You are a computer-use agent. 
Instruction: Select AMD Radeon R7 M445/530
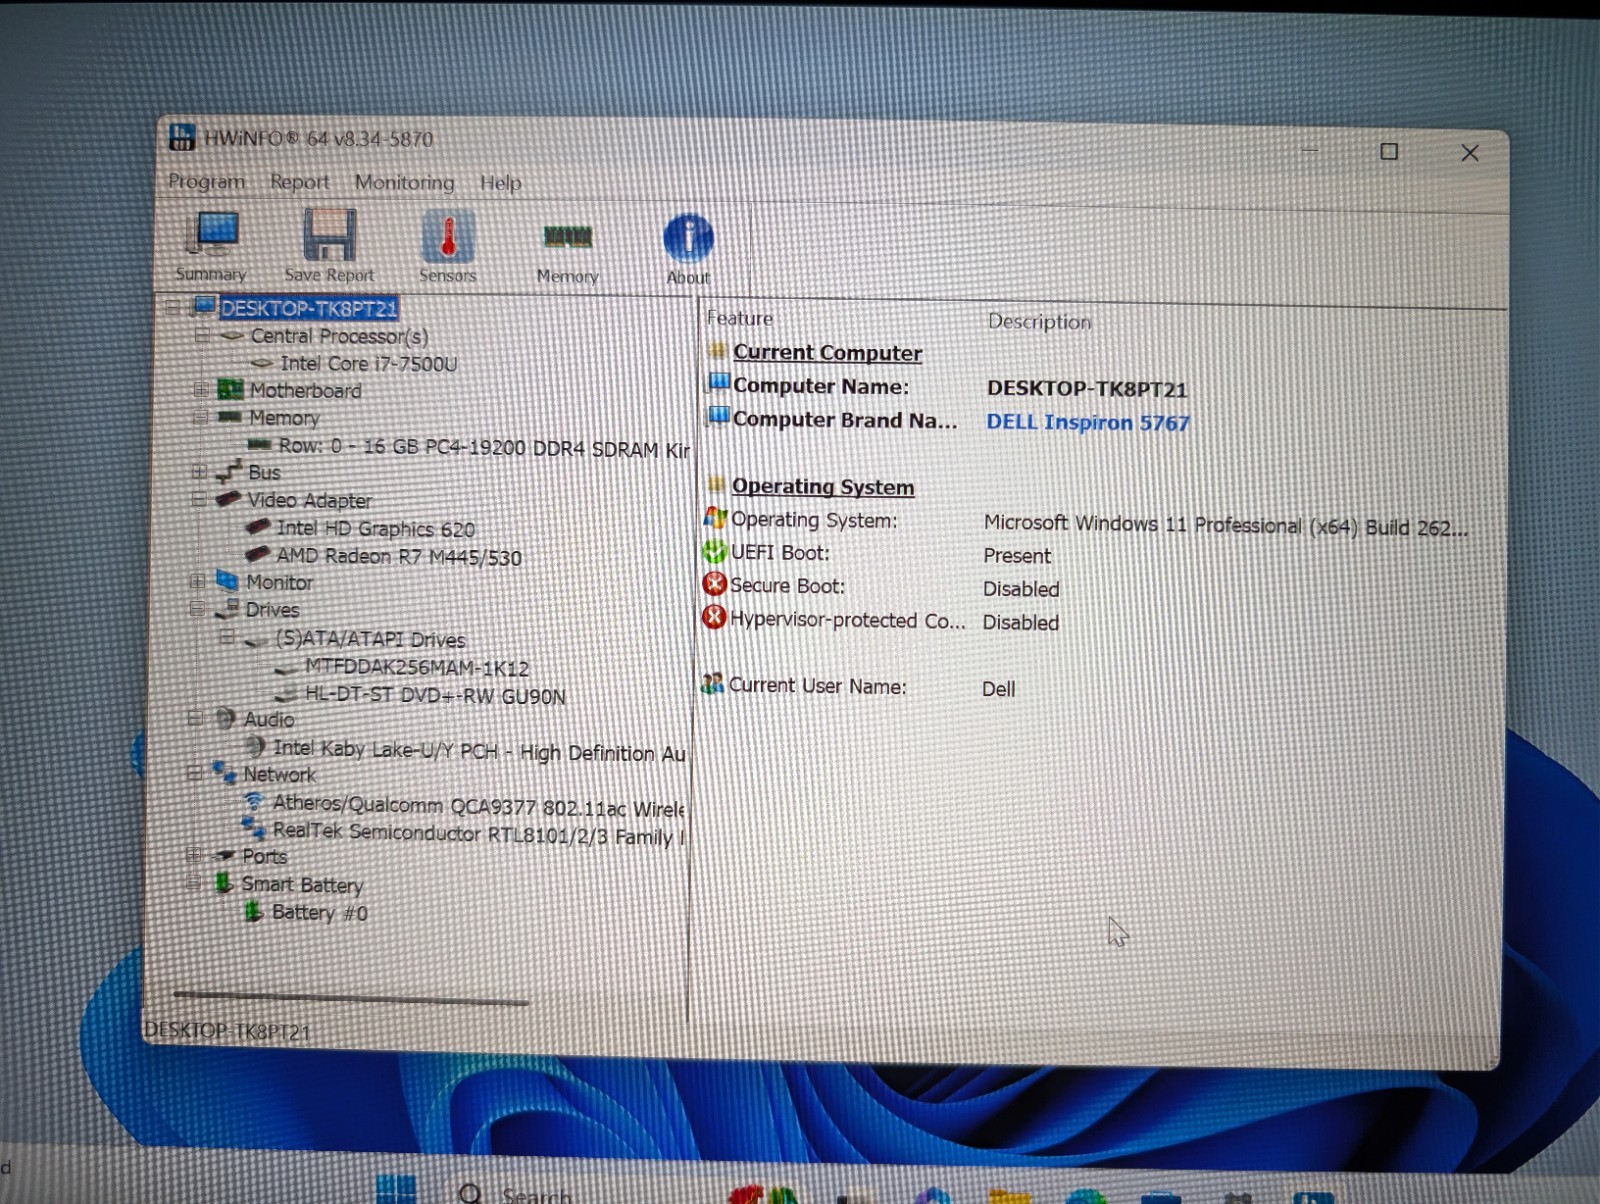399,556
